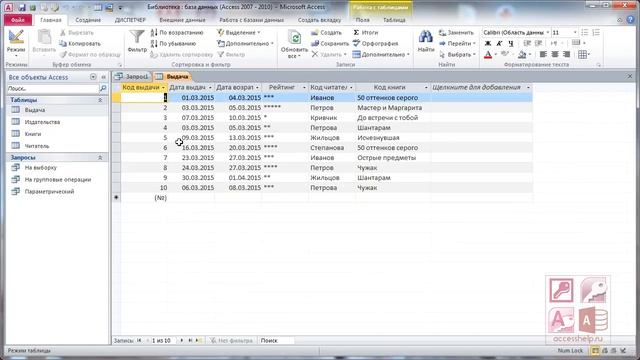Open Читатель table in navigation pane
The width and height of the screenshot is (640, 360).
pos(37,146)
